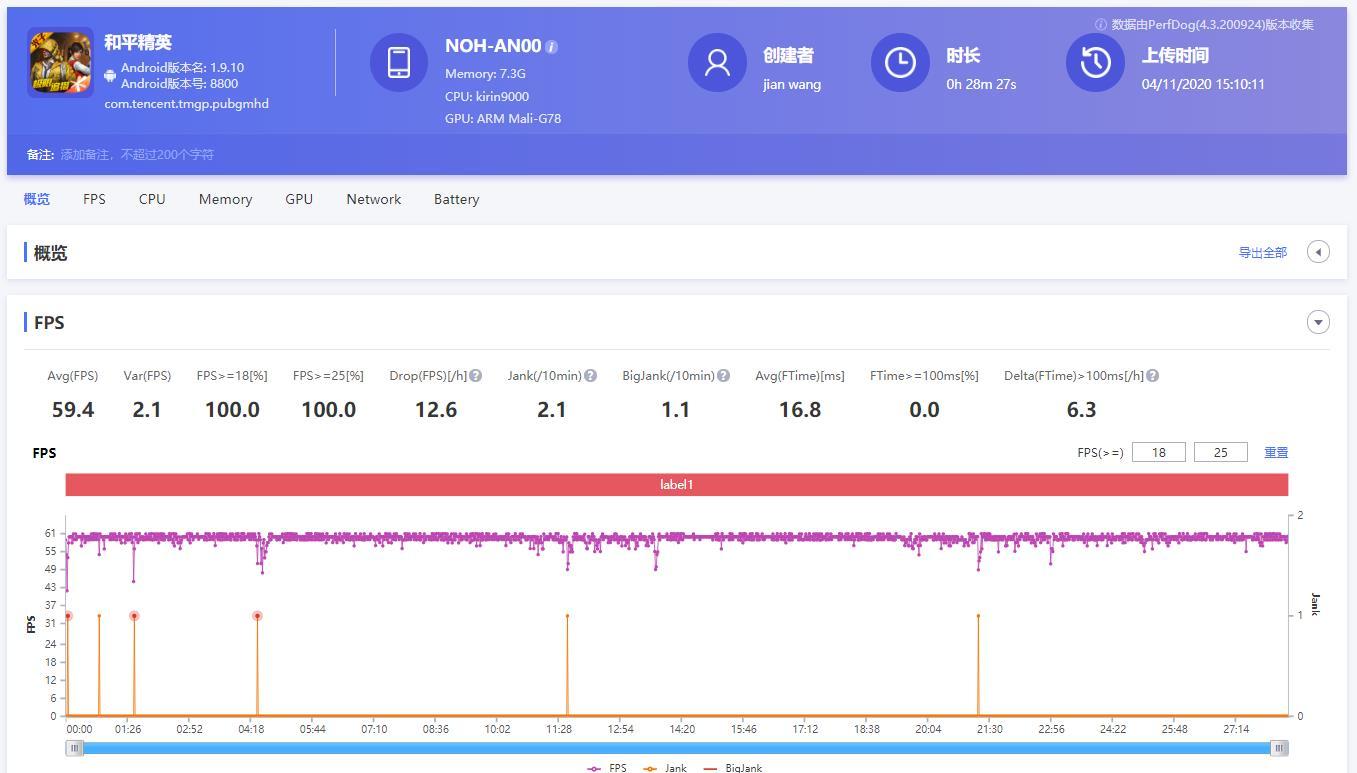Select the red label1 bar
Viewport: 1357px width, 773px height.
pos(677,485)
